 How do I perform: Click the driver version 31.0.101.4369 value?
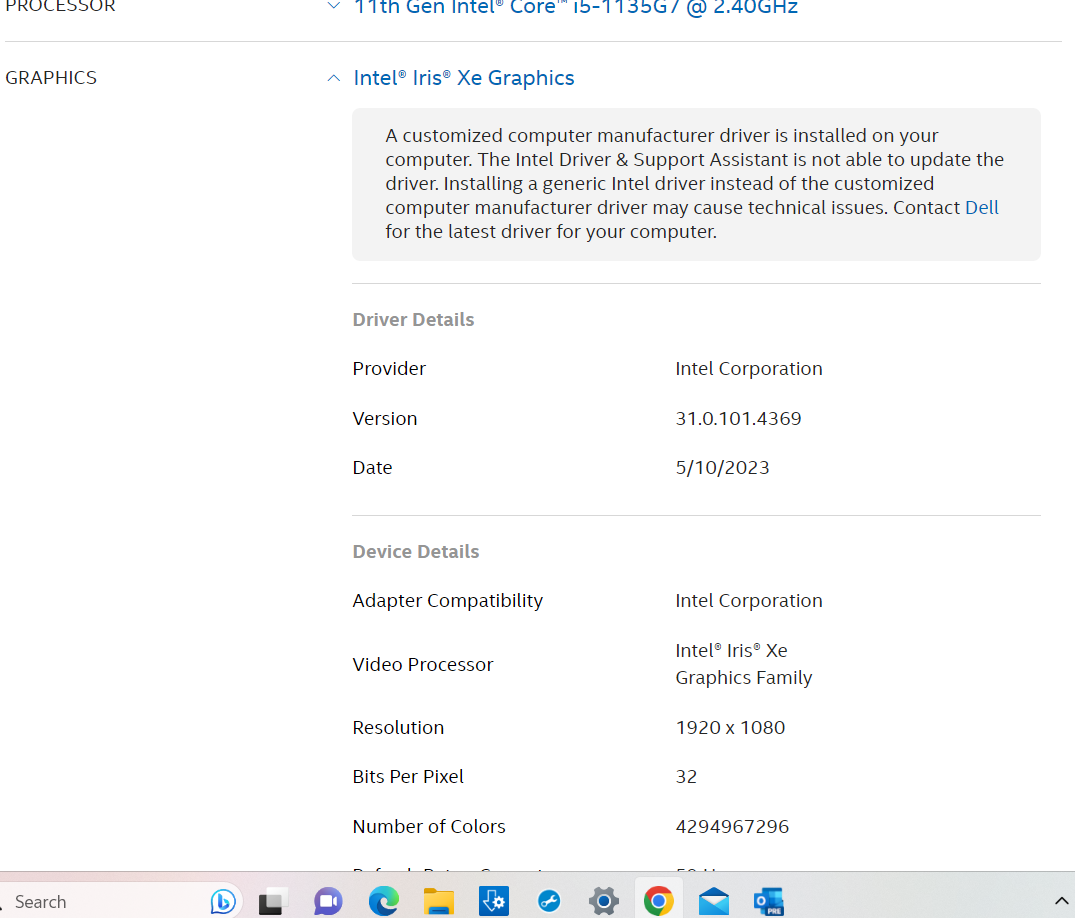[x=738, y=419]
